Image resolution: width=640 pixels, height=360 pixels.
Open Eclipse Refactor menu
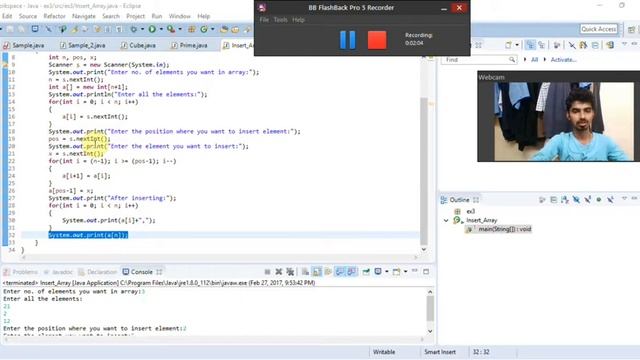54,16
